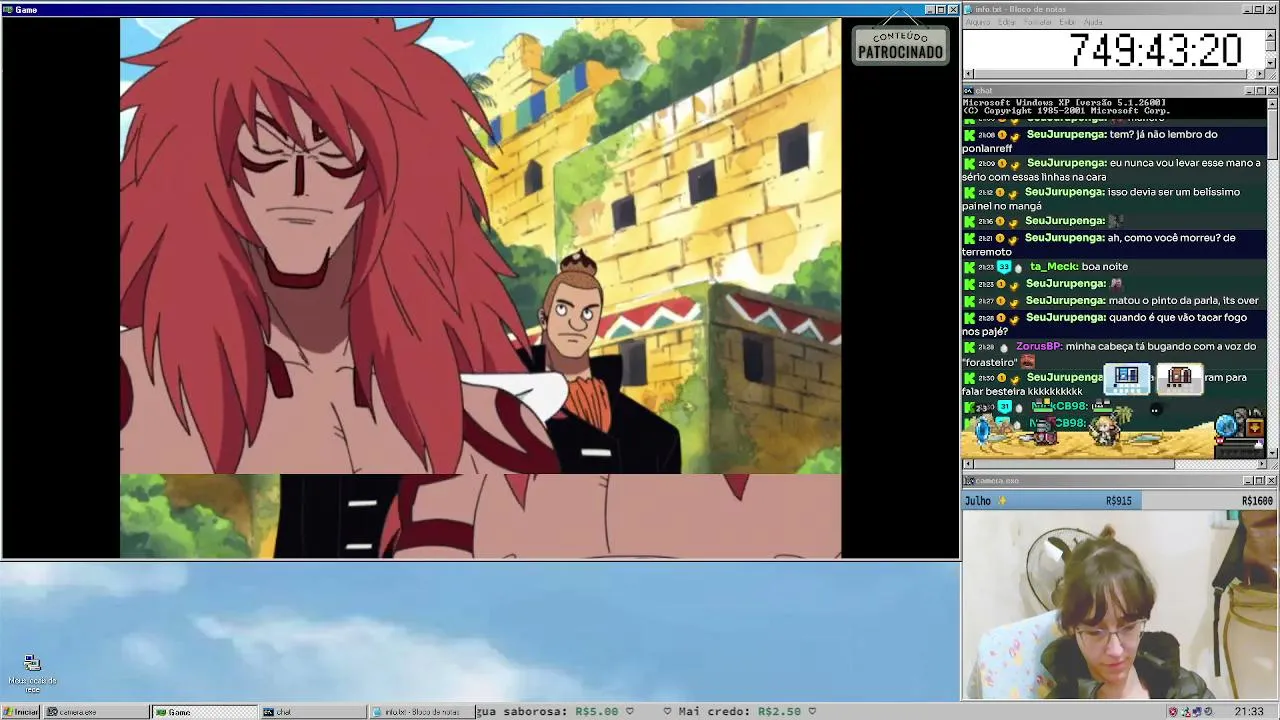Click the blonde character sprite in the pixel game
The height and width of the screenshot is (720, 1280).
pyautogui.click(x=1105, y=429)
